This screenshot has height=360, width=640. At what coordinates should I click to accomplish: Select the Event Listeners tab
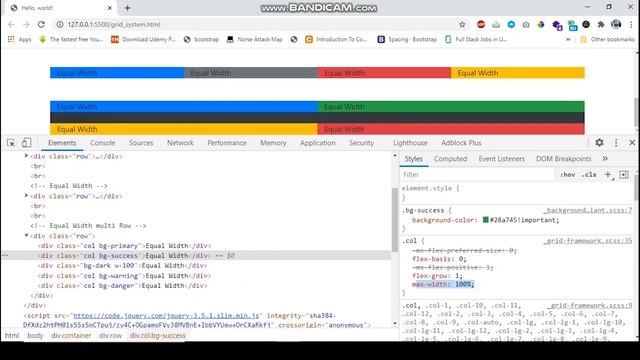coord(501,159)
